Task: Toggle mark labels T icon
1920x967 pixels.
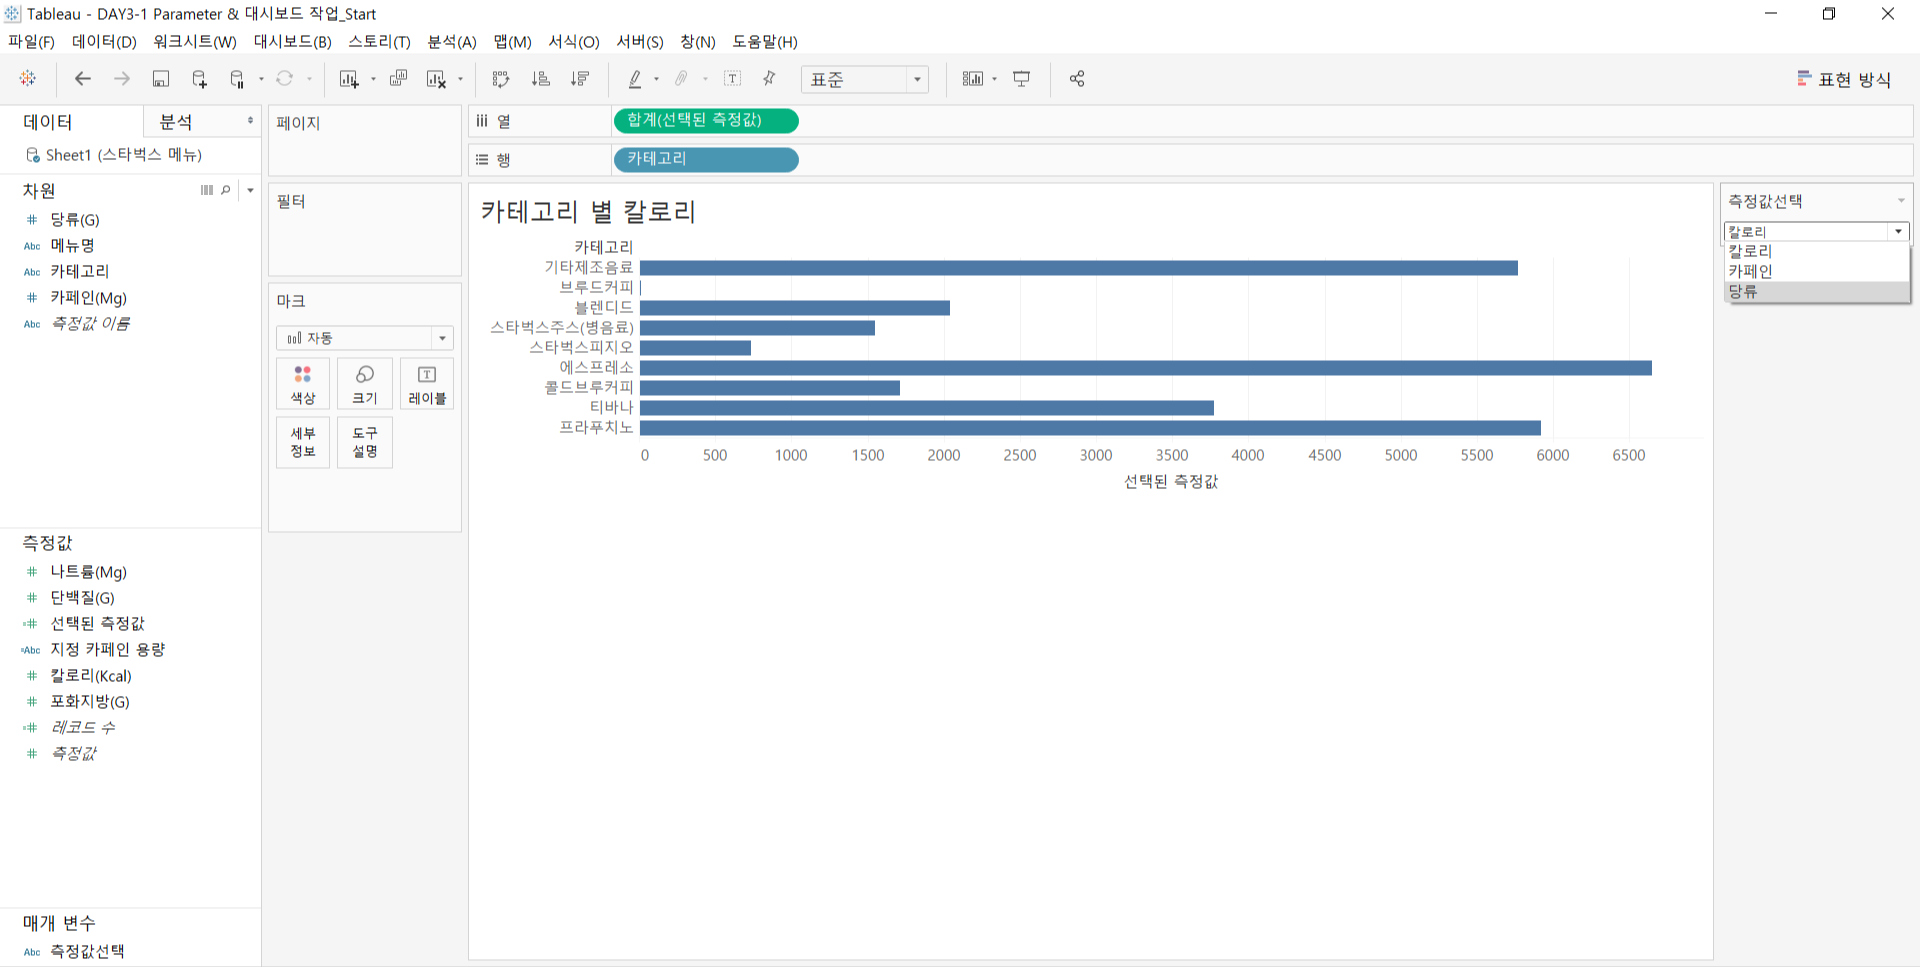Action: [x=733, y=79]
